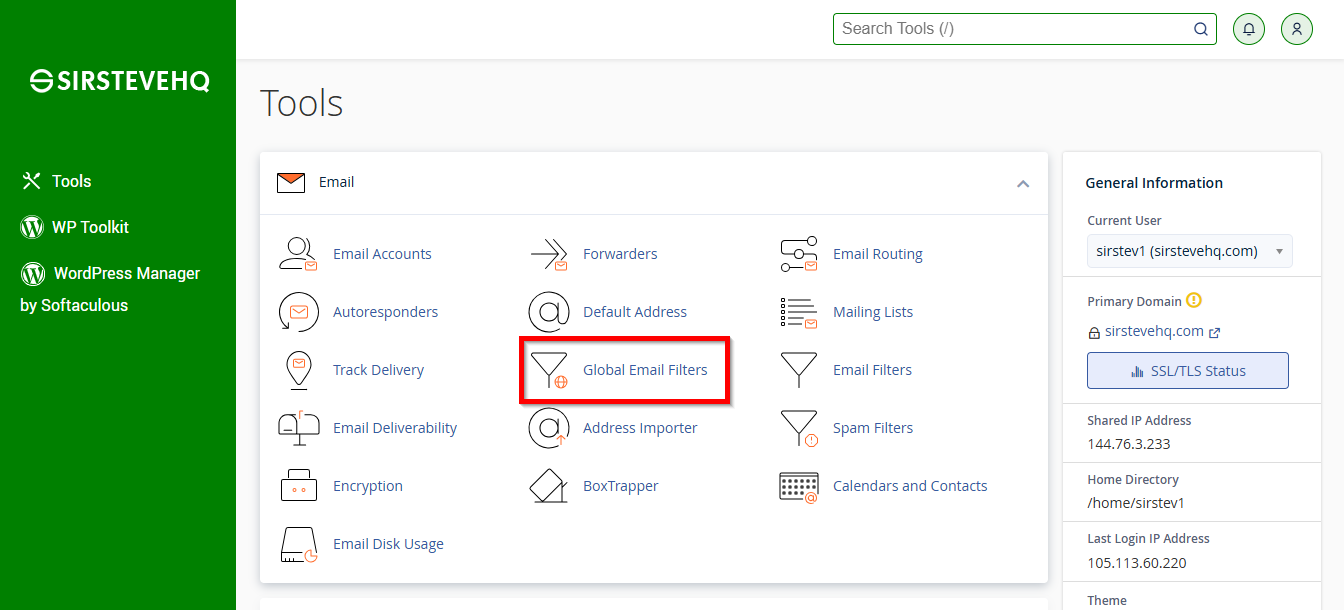Open the BoxTrapper link
Viewport: 1344px width, 610px height.
coord(621,486)
